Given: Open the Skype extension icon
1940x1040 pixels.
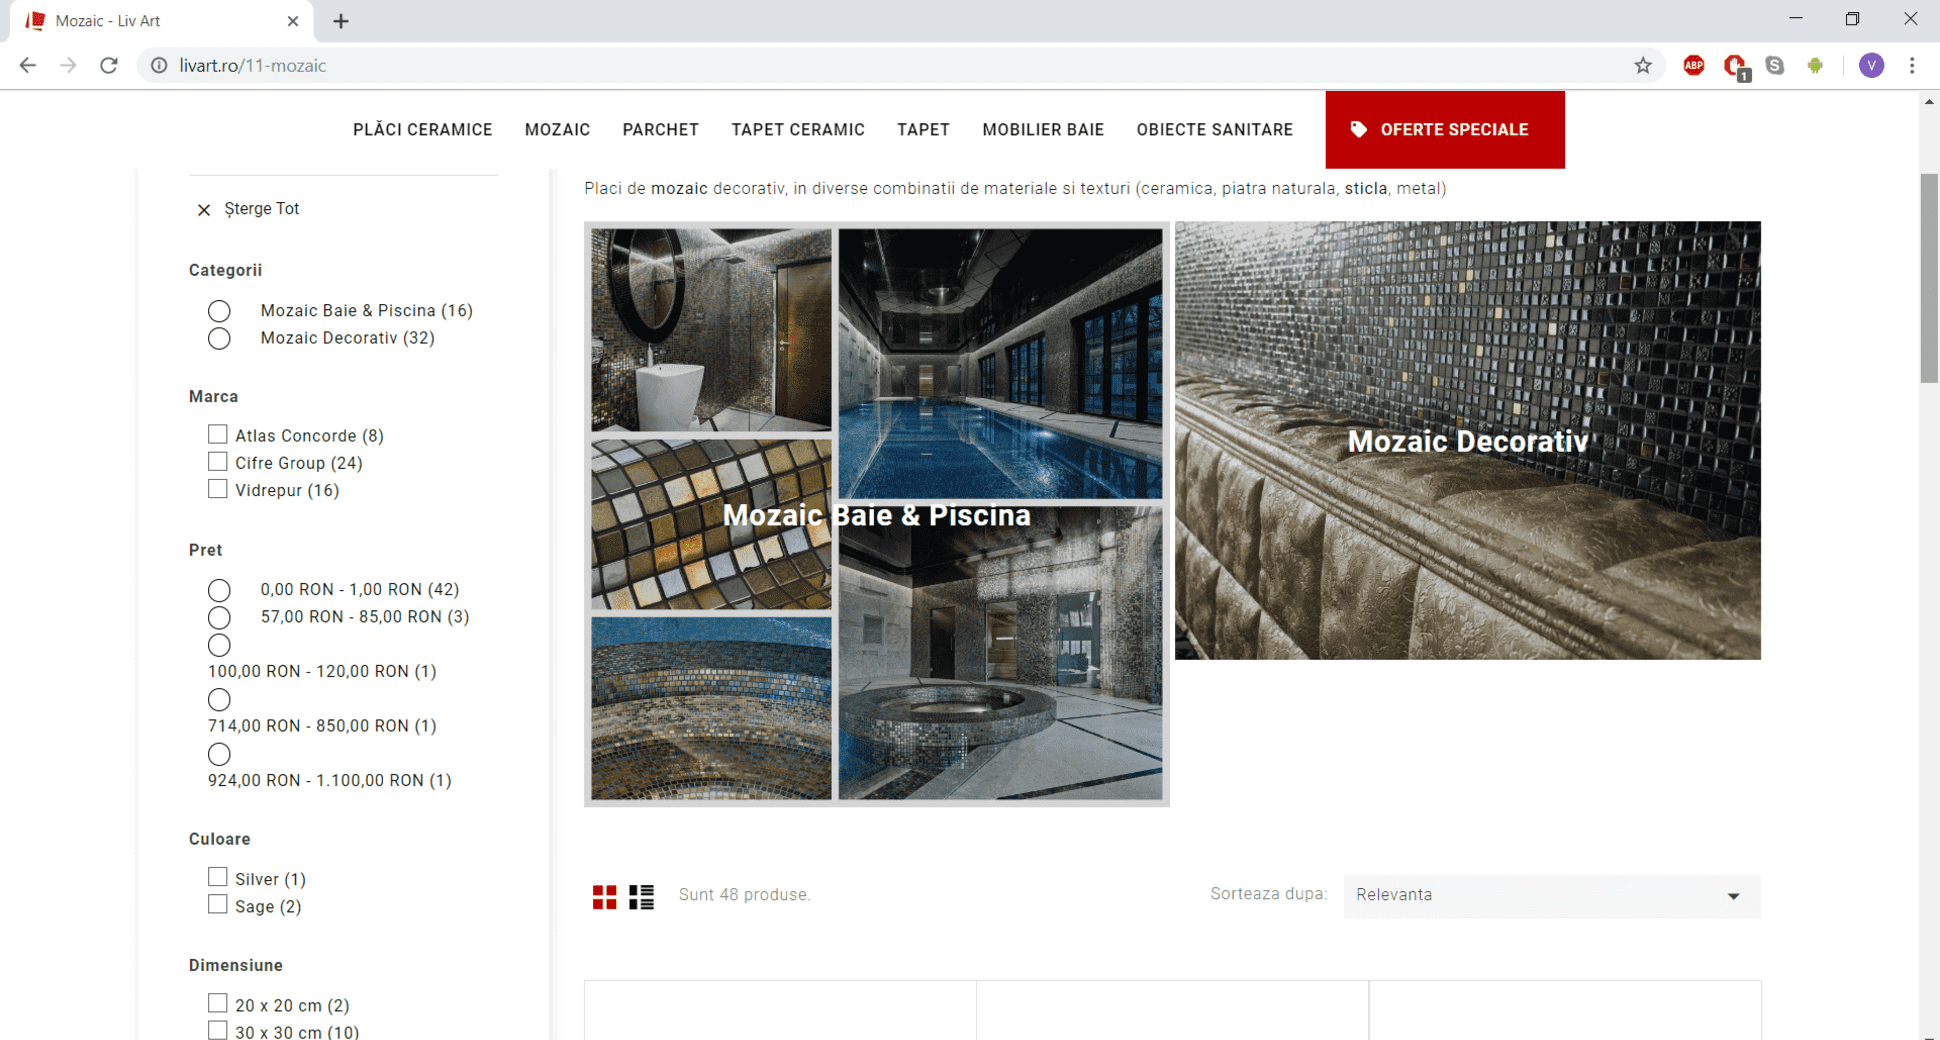Looking at the screenshot, I should [x=1775, y=66].
